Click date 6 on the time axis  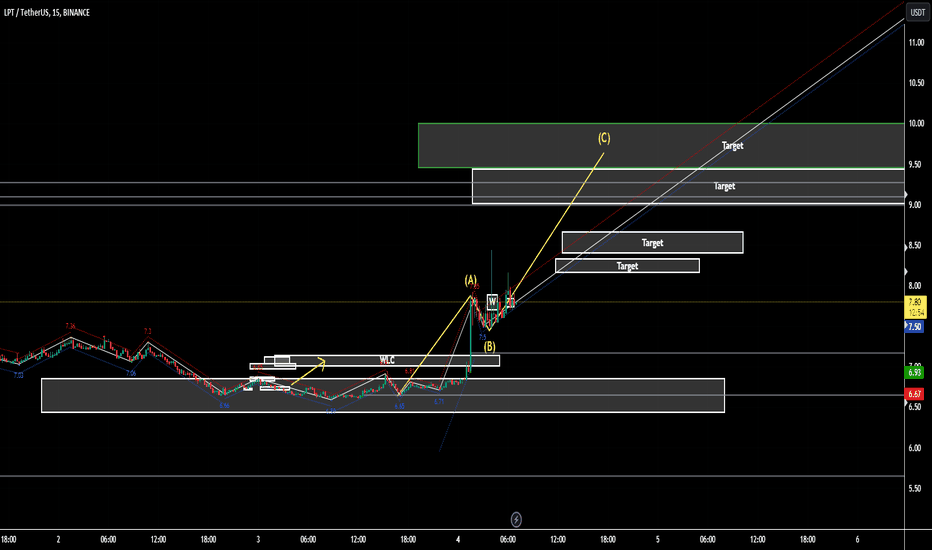coord(857,539)
